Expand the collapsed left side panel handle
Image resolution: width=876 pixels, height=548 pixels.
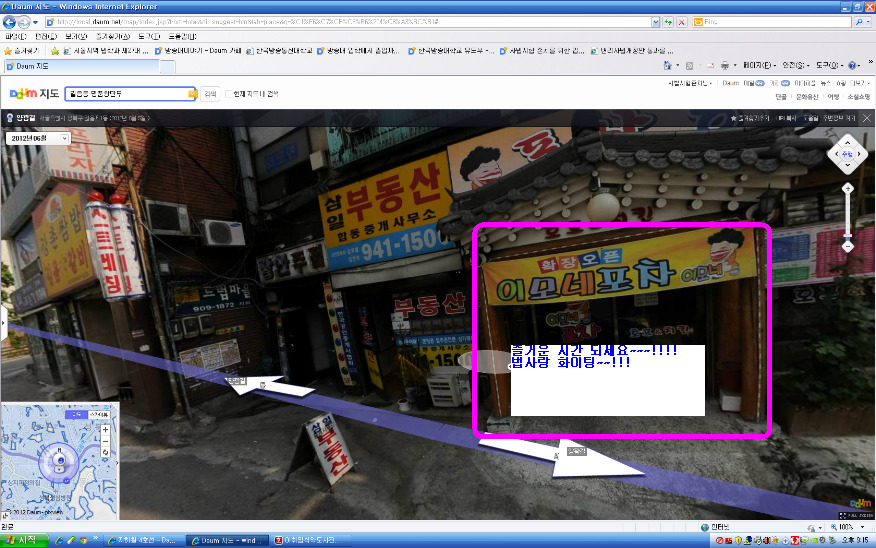[x=3, y=323]
